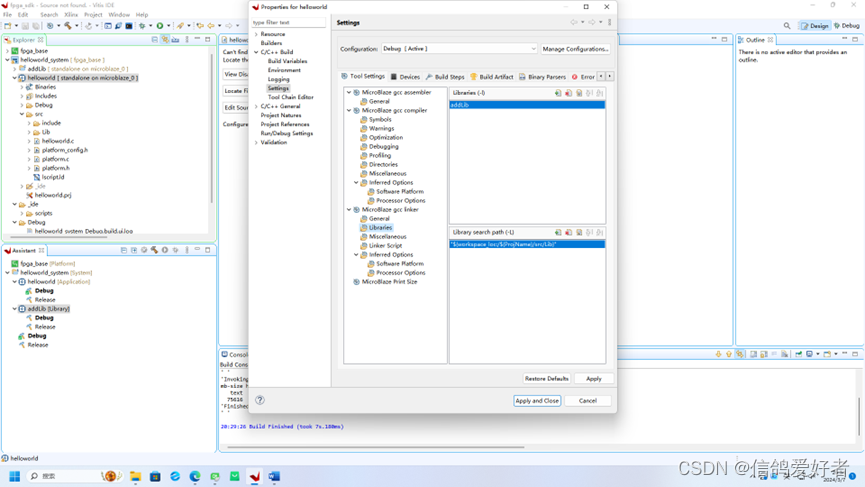Click Manage Configurations button
Screen dimensions: 865x487
click(575, 49)
